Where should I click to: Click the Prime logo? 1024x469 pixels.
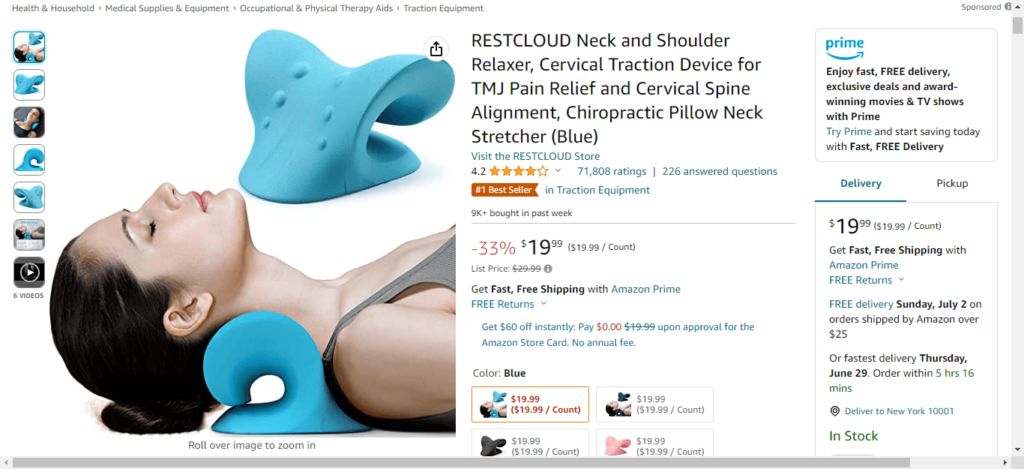click(844, 48)
